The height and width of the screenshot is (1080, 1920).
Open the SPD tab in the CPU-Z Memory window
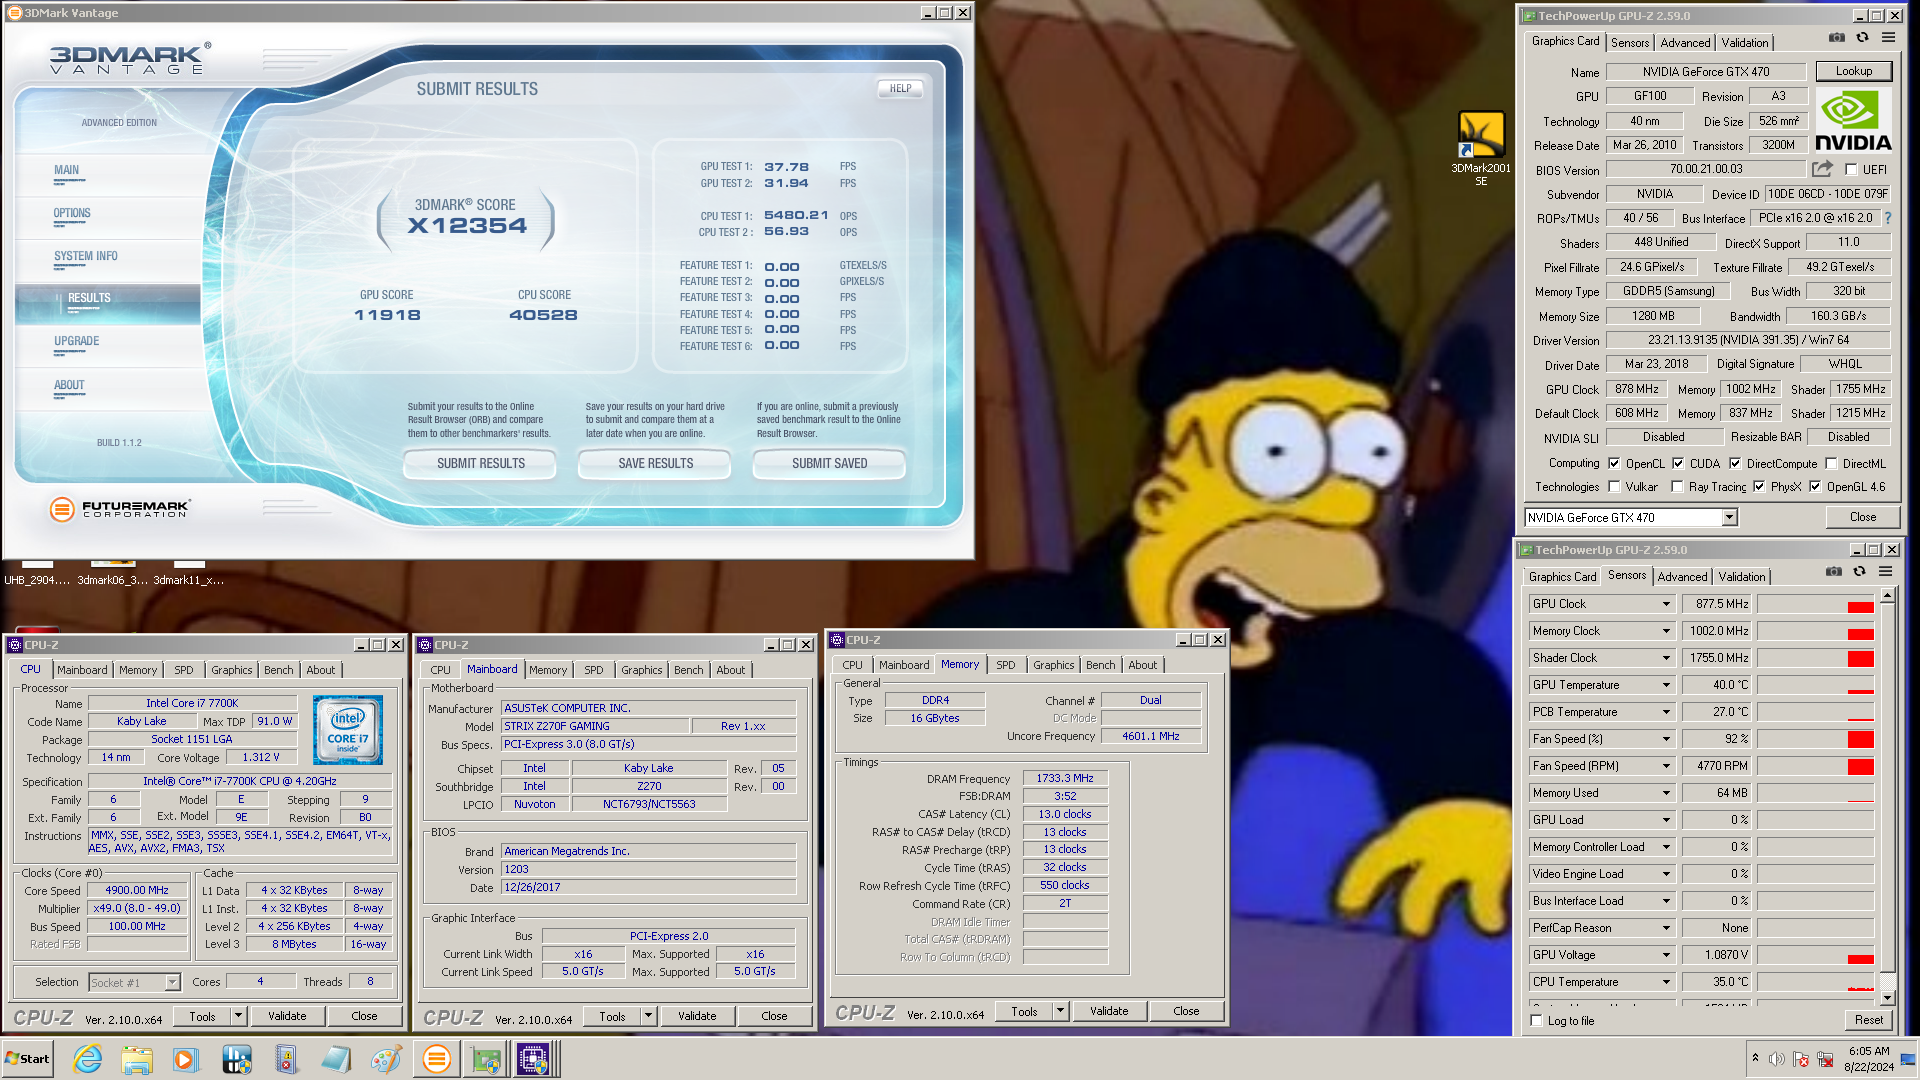point(1005,665)
